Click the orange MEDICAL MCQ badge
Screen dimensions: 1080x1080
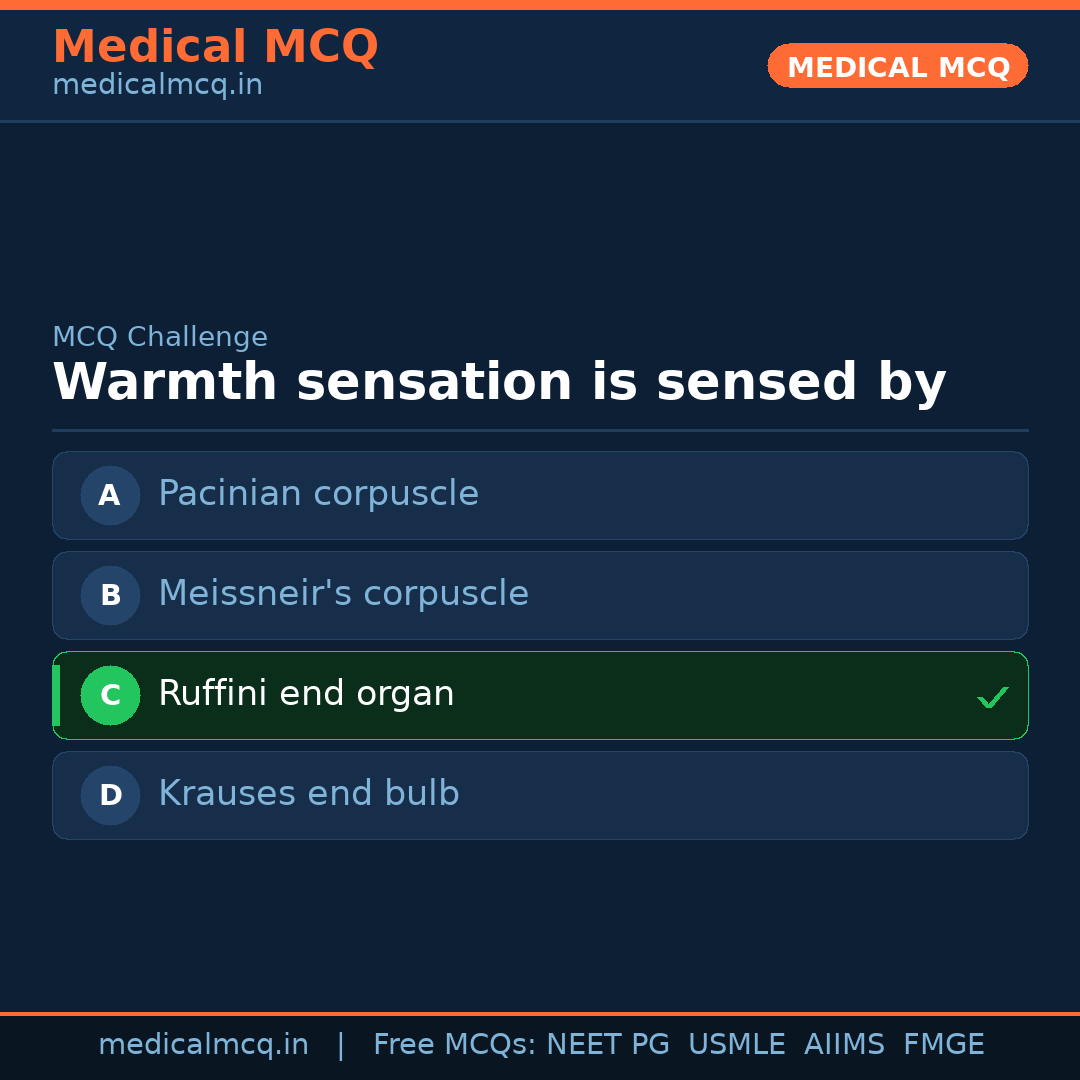tap(898, 67)
